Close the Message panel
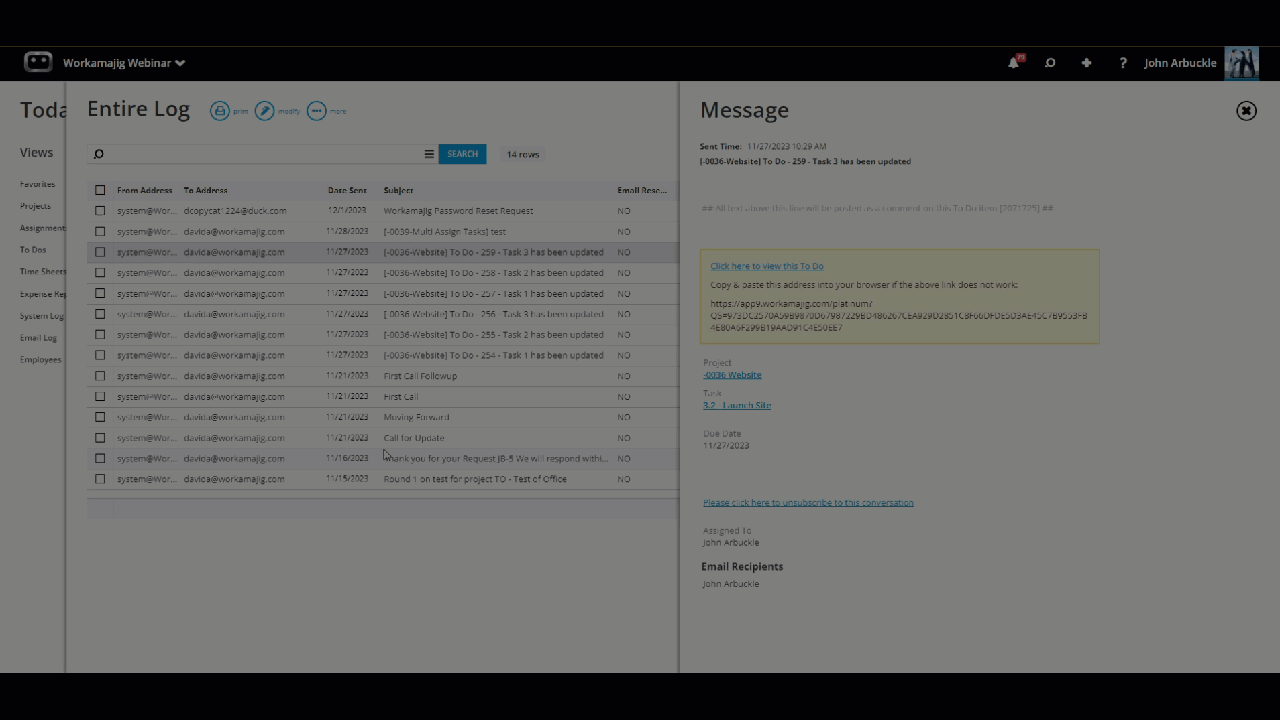Image resolution: width=1280 pixels, height=720 pixels. coord(1246,111)
